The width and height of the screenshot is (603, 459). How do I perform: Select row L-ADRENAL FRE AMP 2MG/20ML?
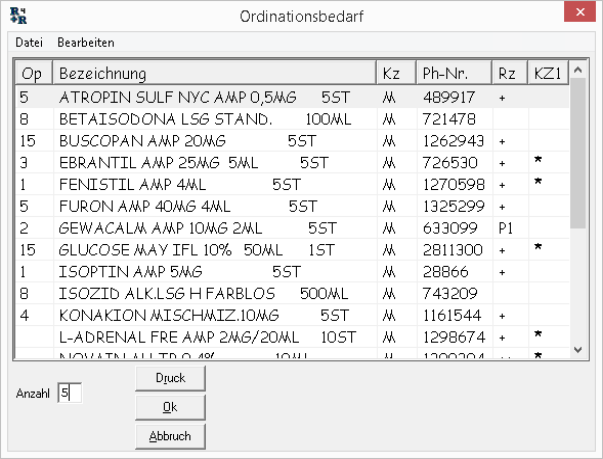pos(292,338)
